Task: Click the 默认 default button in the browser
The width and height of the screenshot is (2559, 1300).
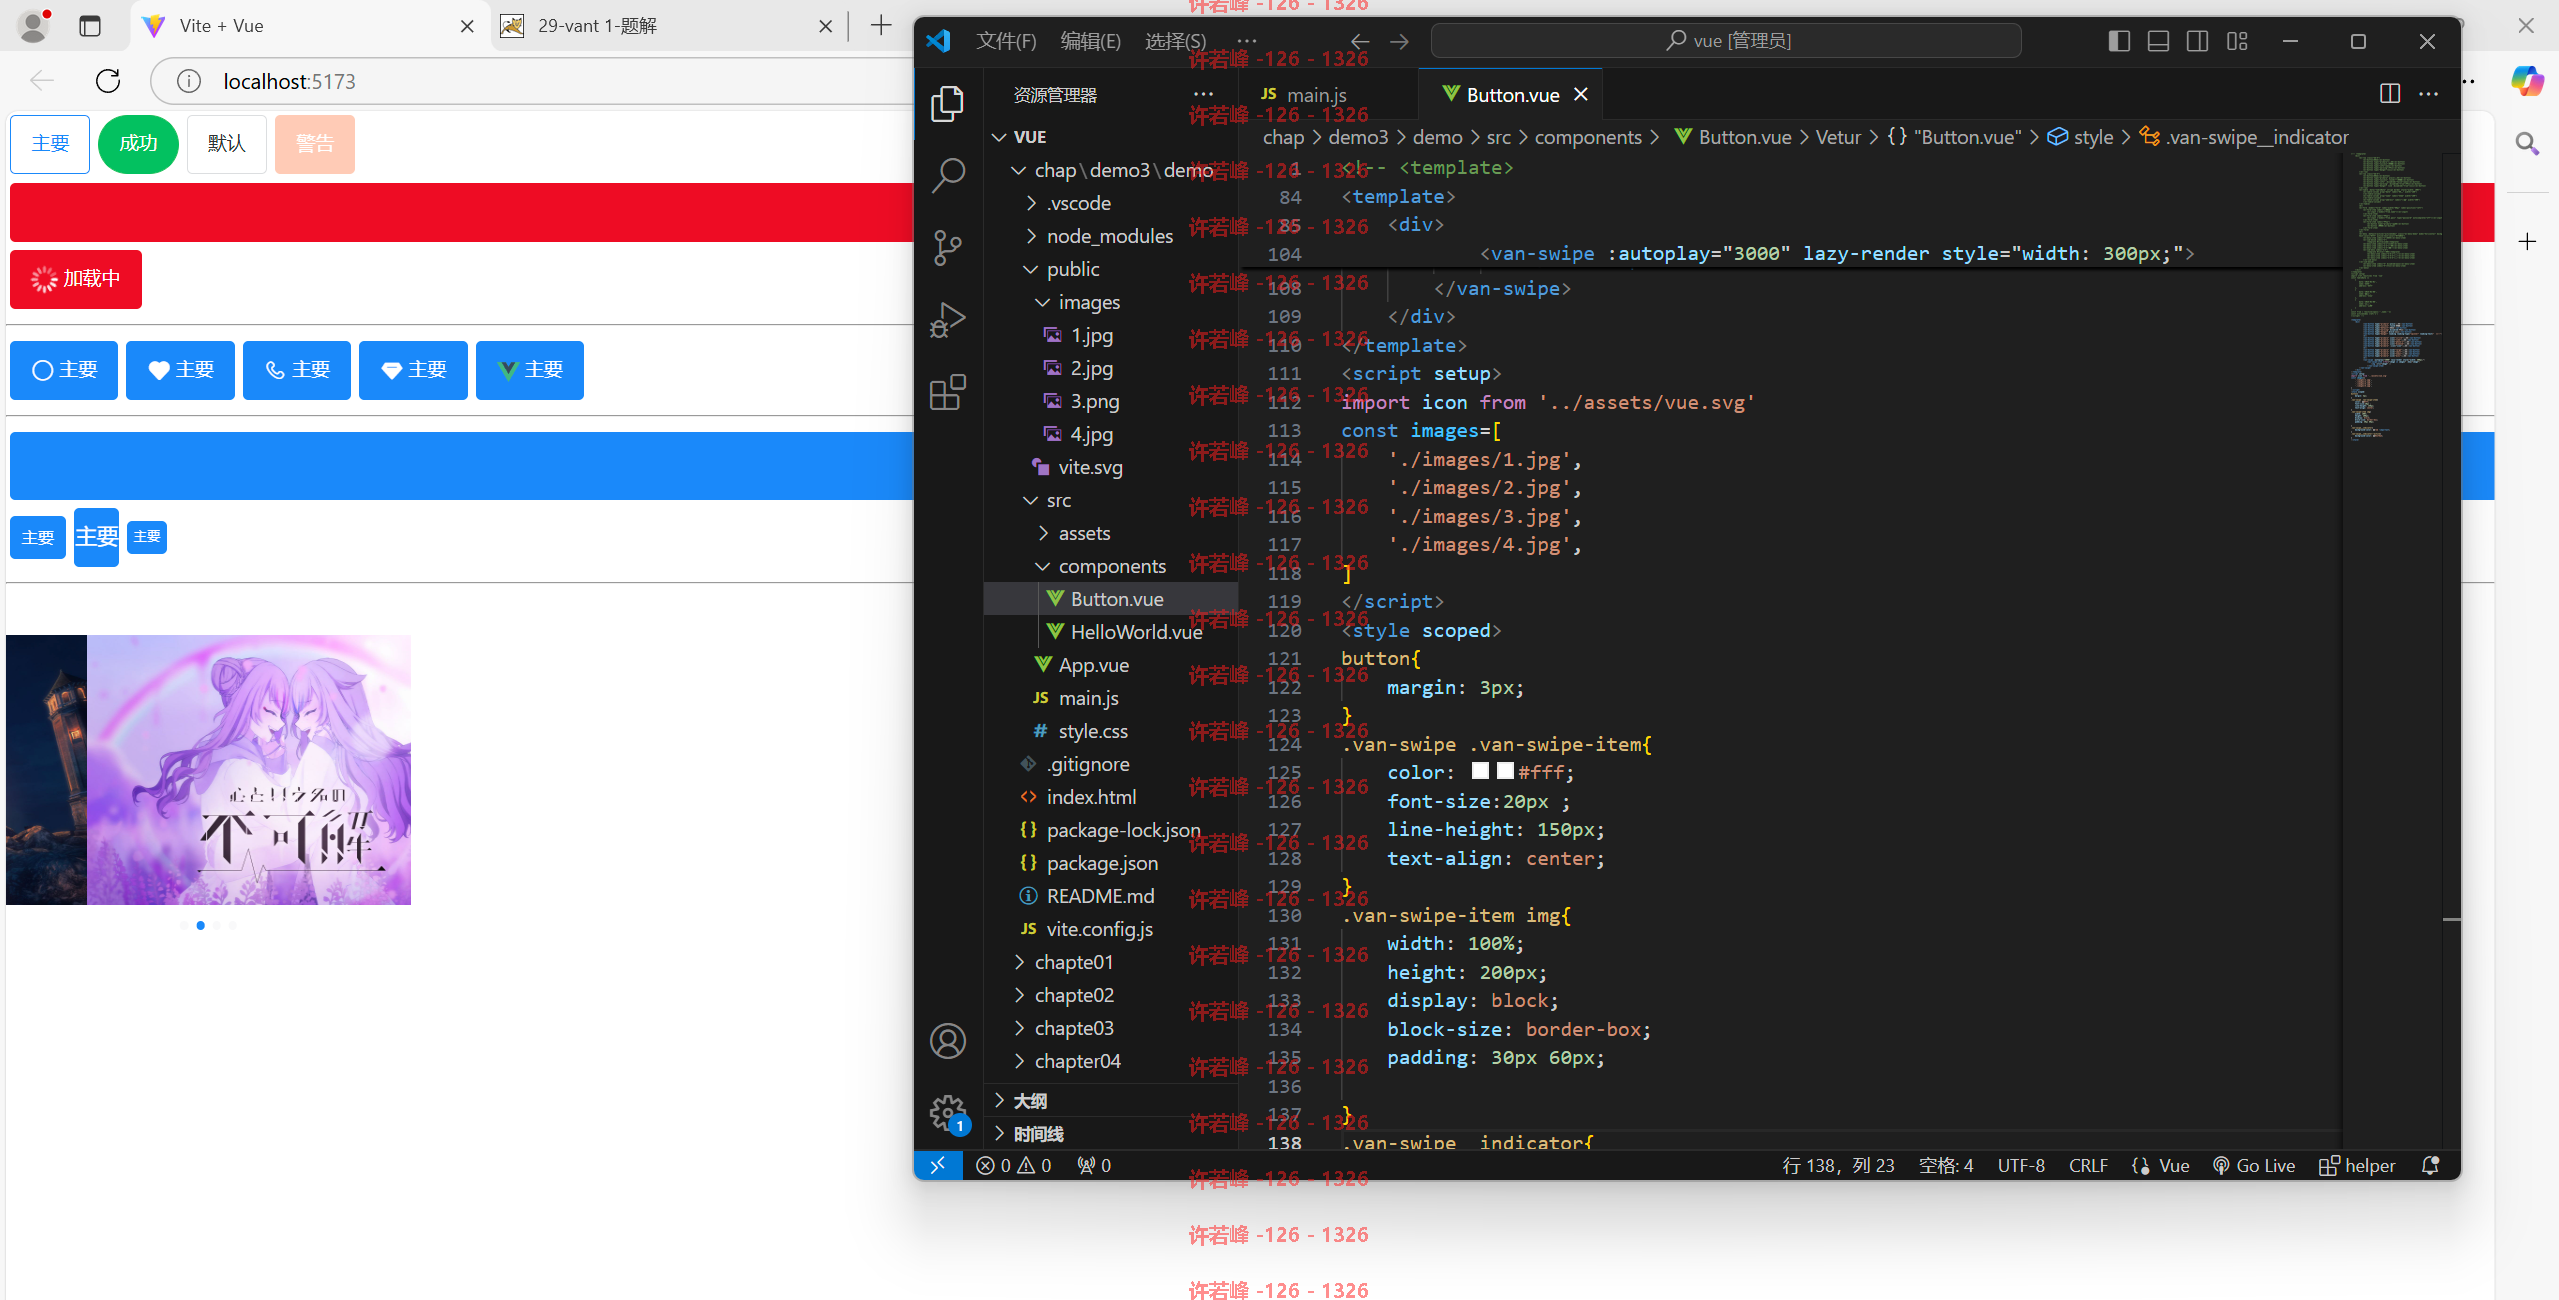Action: click(227, 144)
